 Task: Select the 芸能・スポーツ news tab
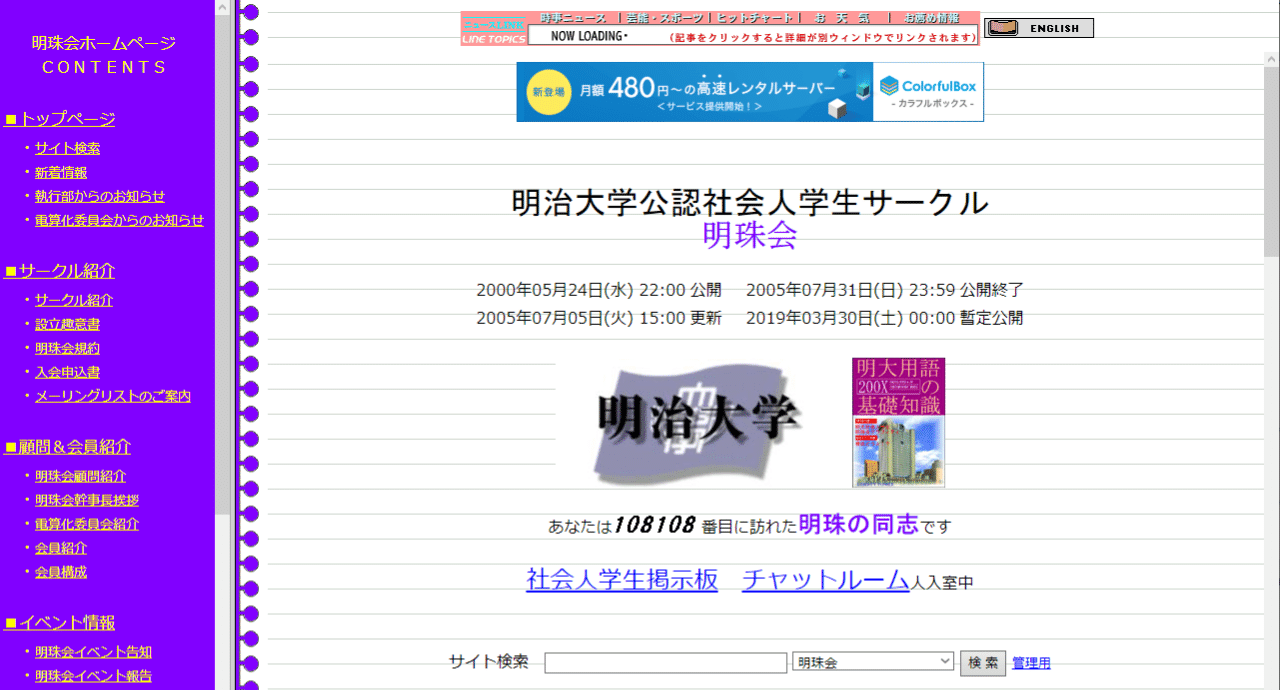[664, 18]
